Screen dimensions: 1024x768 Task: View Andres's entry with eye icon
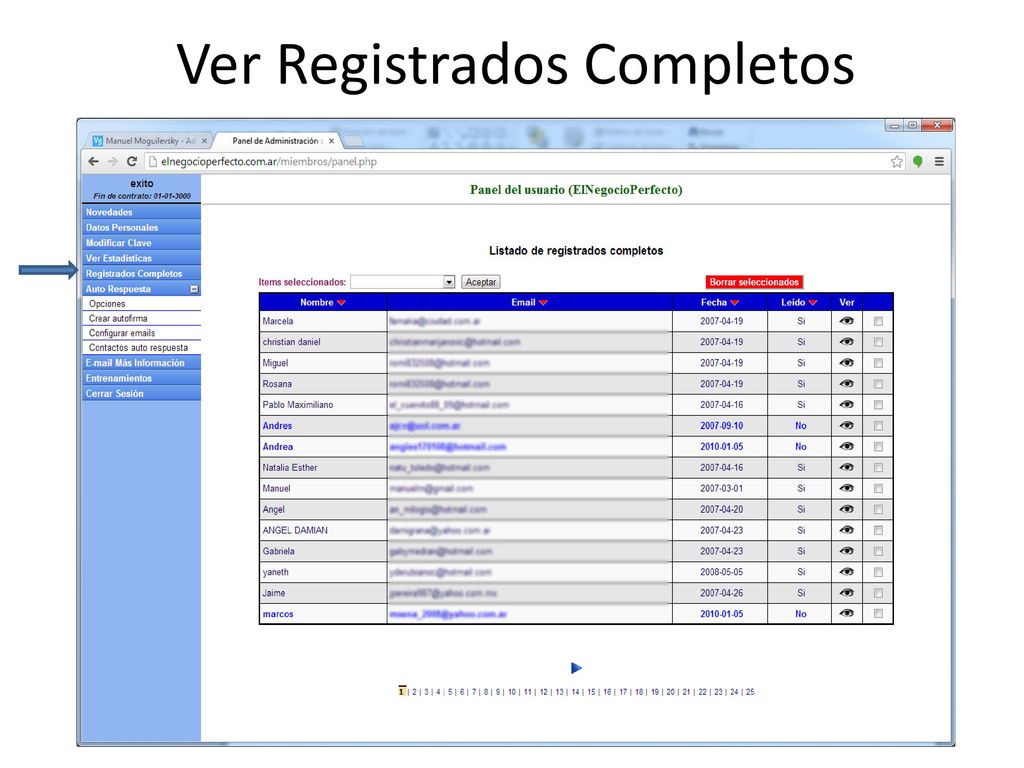point(847,425)
